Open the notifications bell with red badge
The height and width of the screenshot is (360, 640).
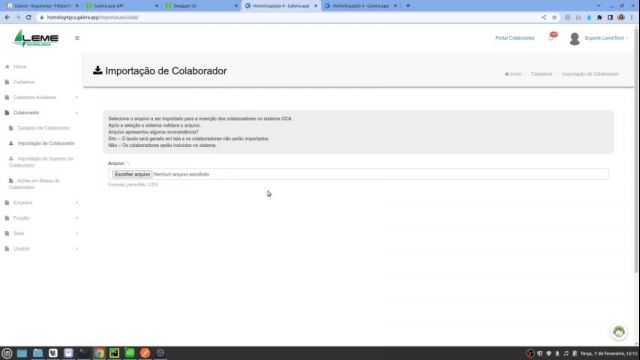coord(552,37)
